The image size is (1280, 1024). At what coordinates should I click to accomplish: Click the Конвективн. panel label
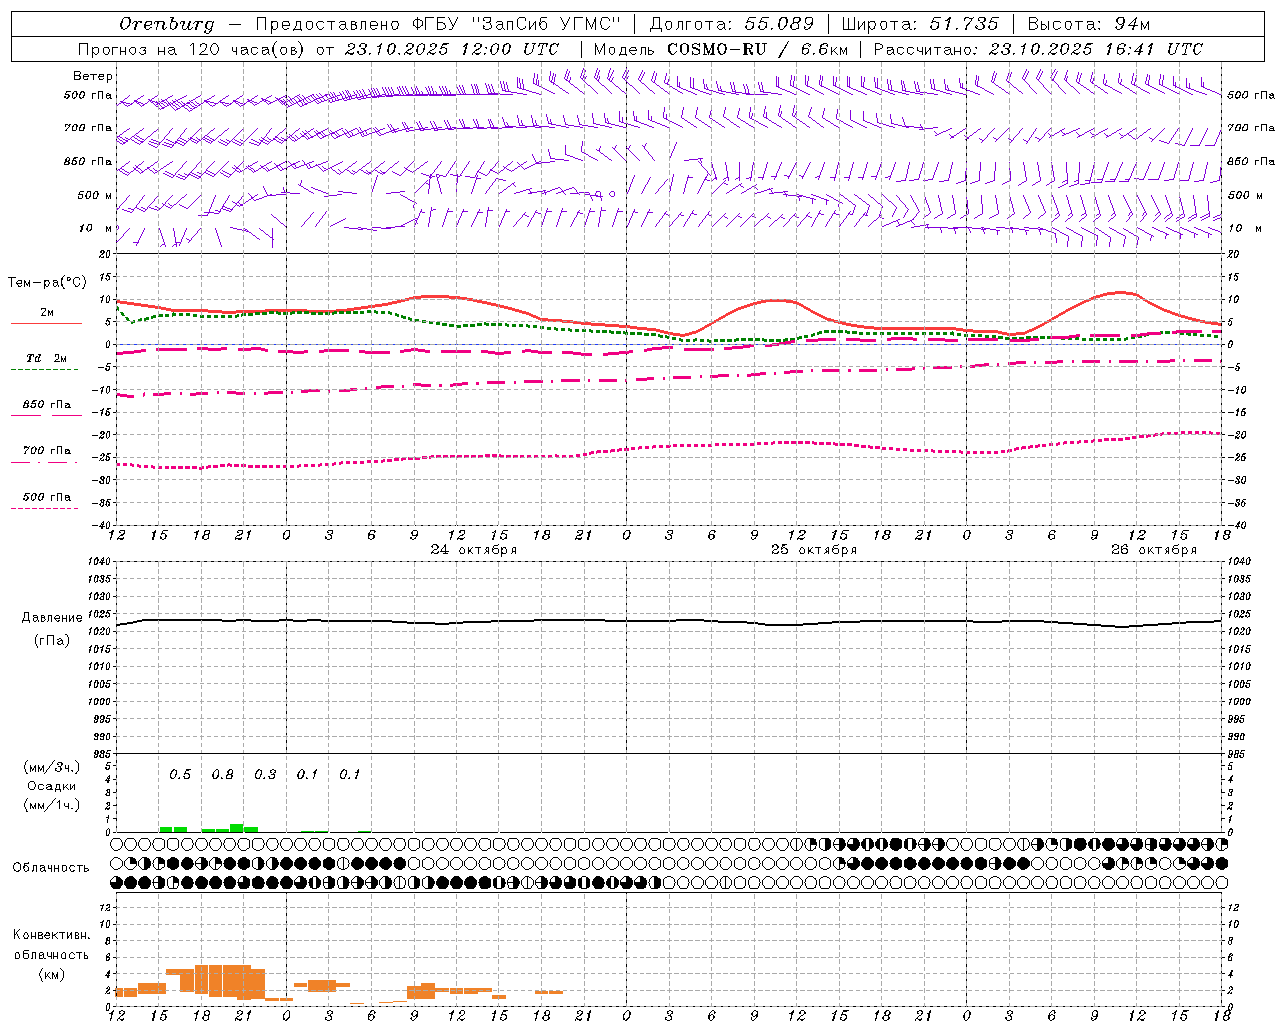pyautogui.click(x=52, y=935)
